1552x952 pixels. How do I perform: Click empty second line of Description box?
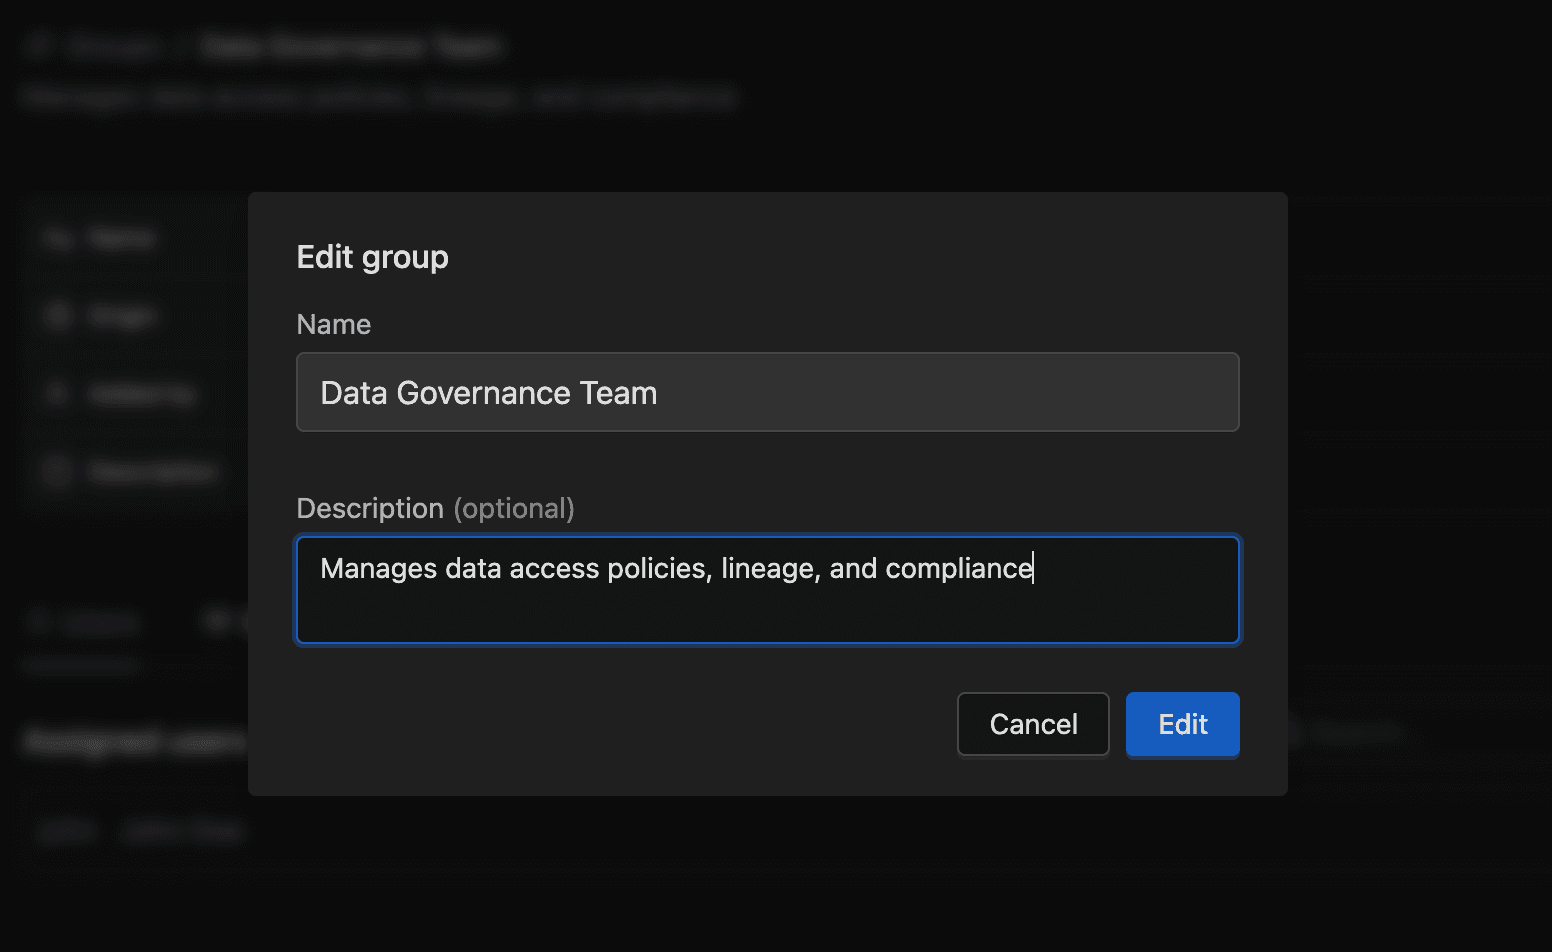(x=767, y=614)
